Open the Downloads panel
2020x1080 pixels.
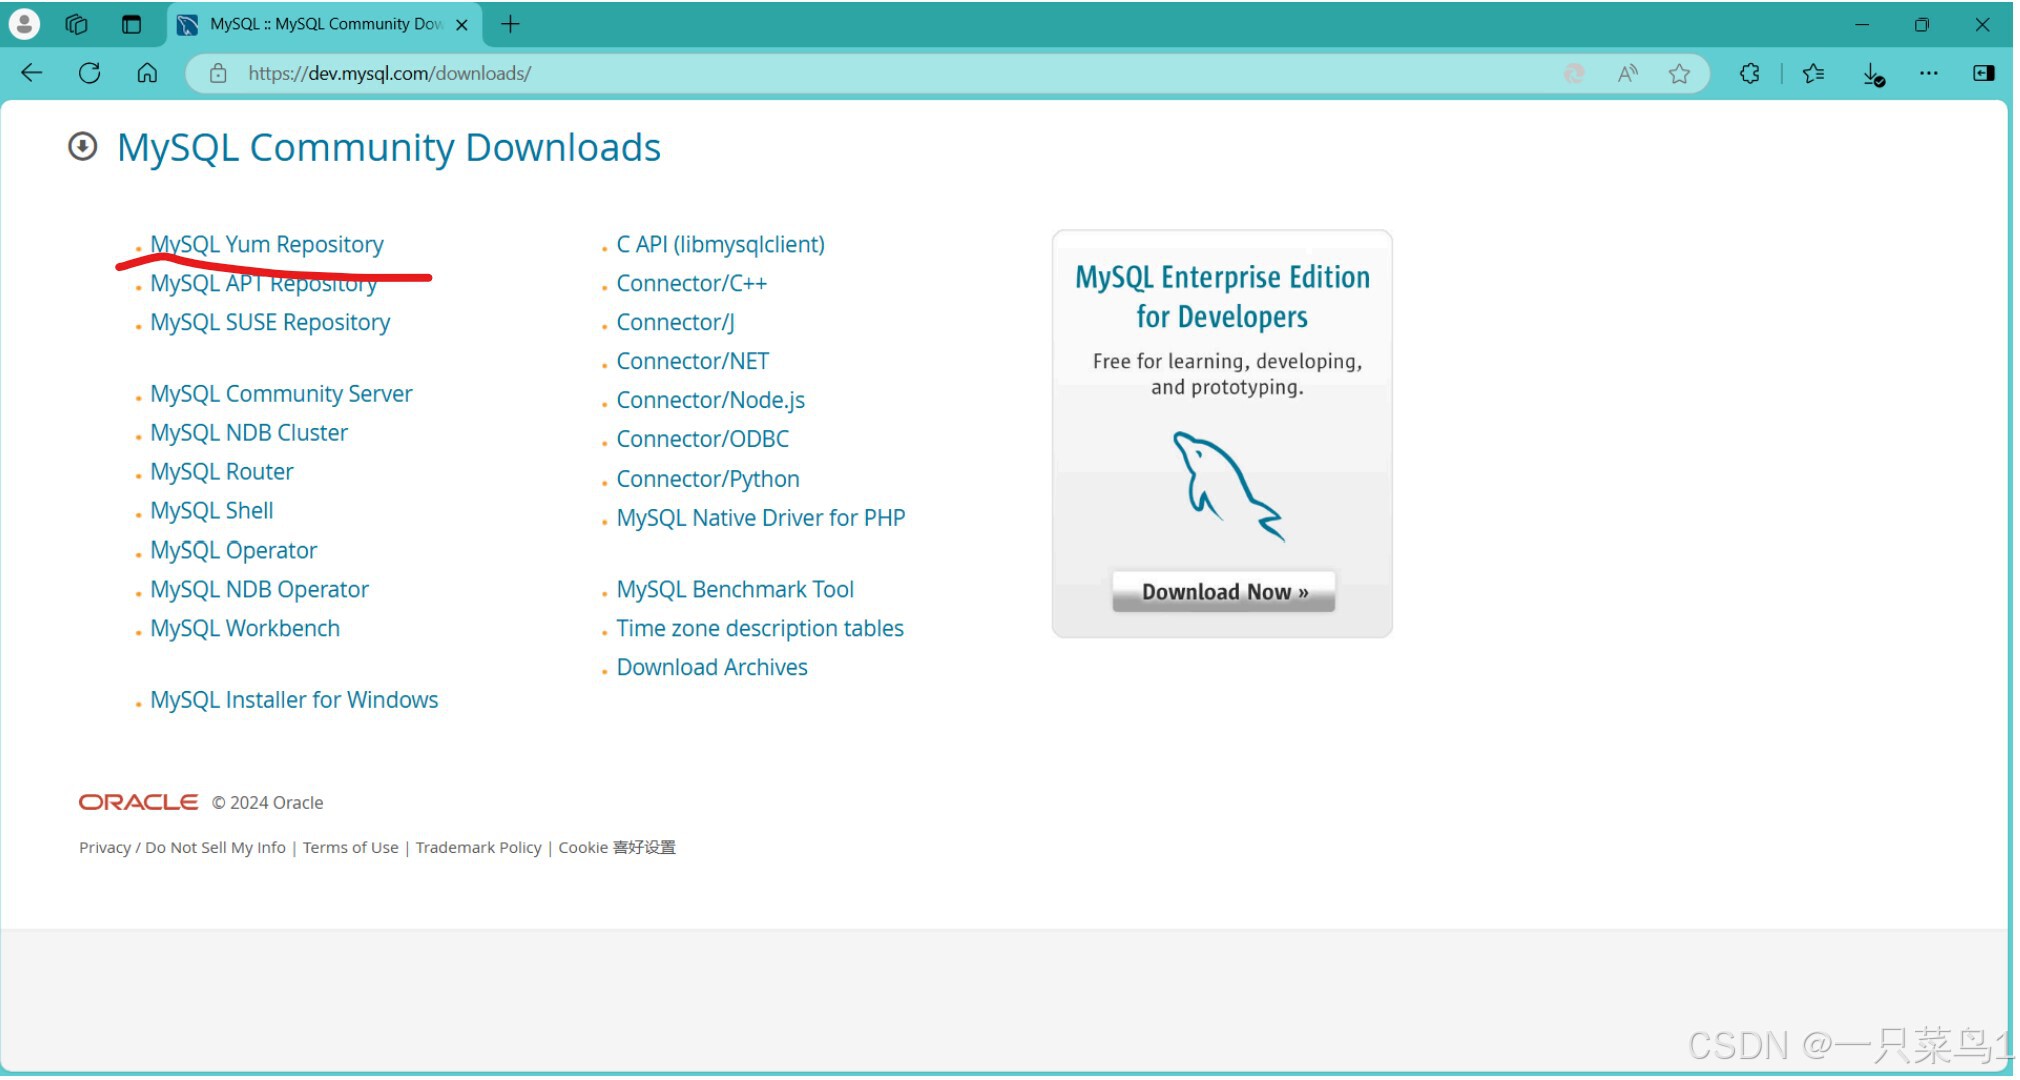click(1872, 73)
